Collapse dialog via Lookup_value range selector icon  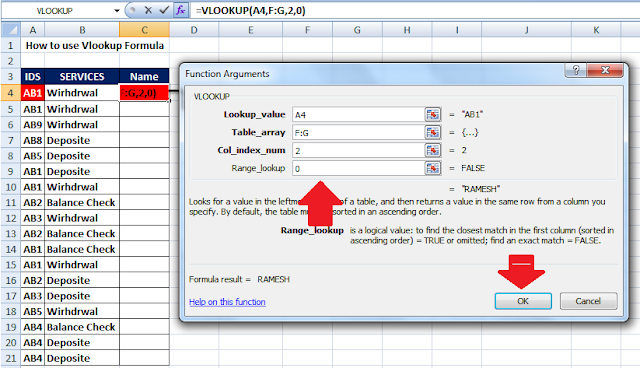pos(433,115)
